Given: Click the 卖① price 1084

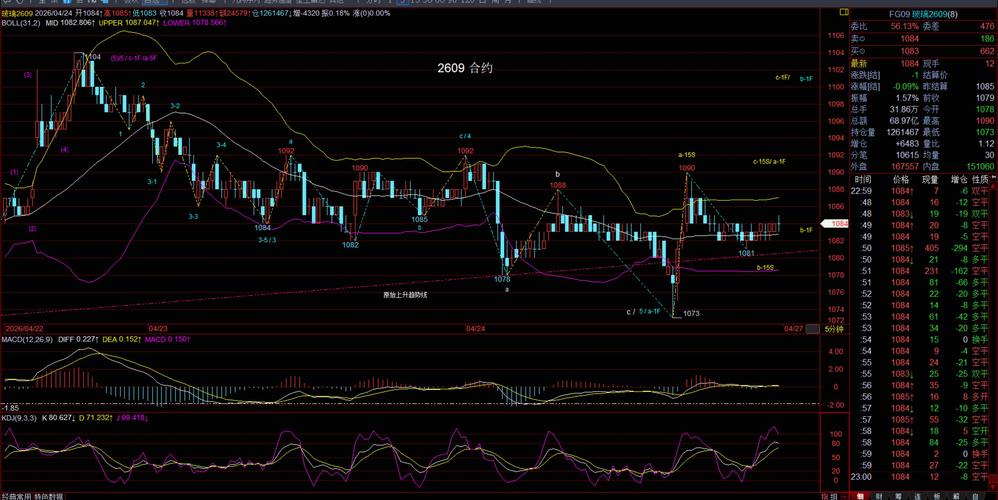Looking at the screenshot, I should [910, 39].
